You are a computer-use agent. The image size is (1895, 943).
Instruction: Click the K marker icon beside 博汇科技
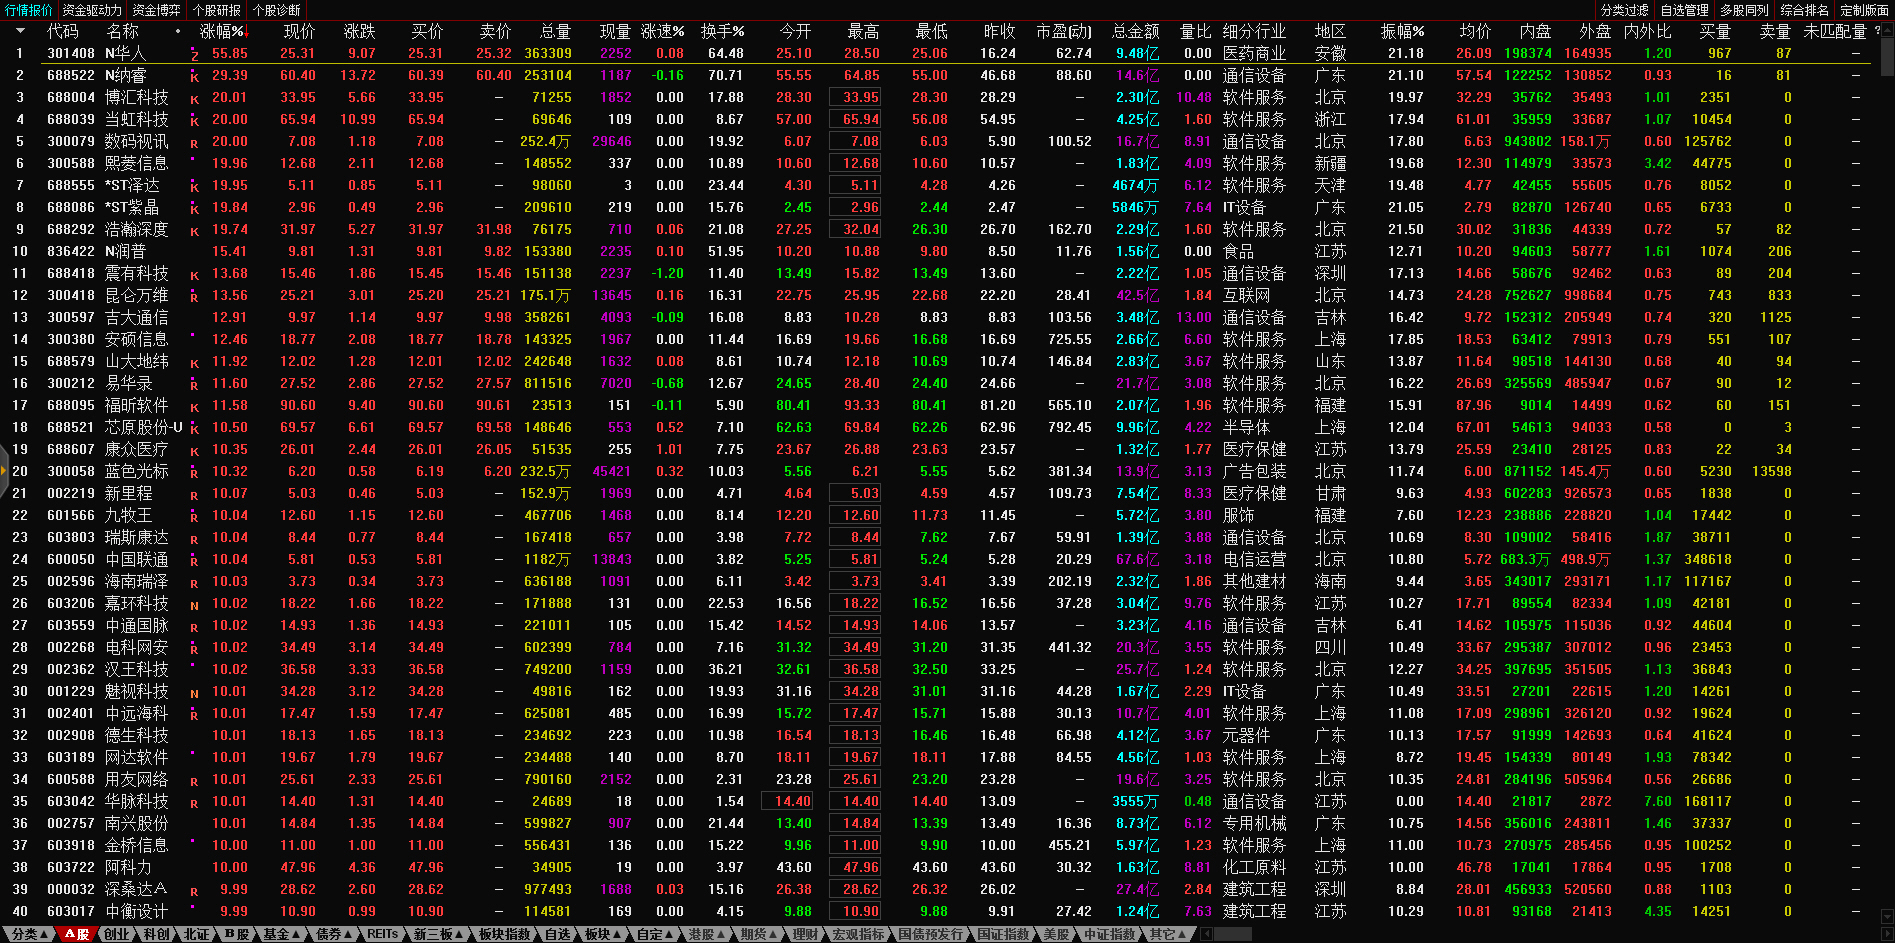[194, 99]
